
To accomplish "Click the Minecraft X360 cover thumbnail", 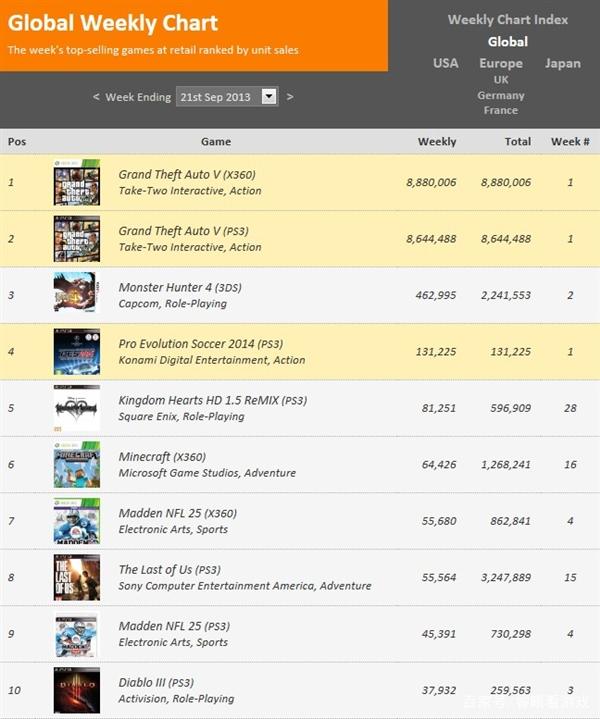I will [x=76, y=464].
